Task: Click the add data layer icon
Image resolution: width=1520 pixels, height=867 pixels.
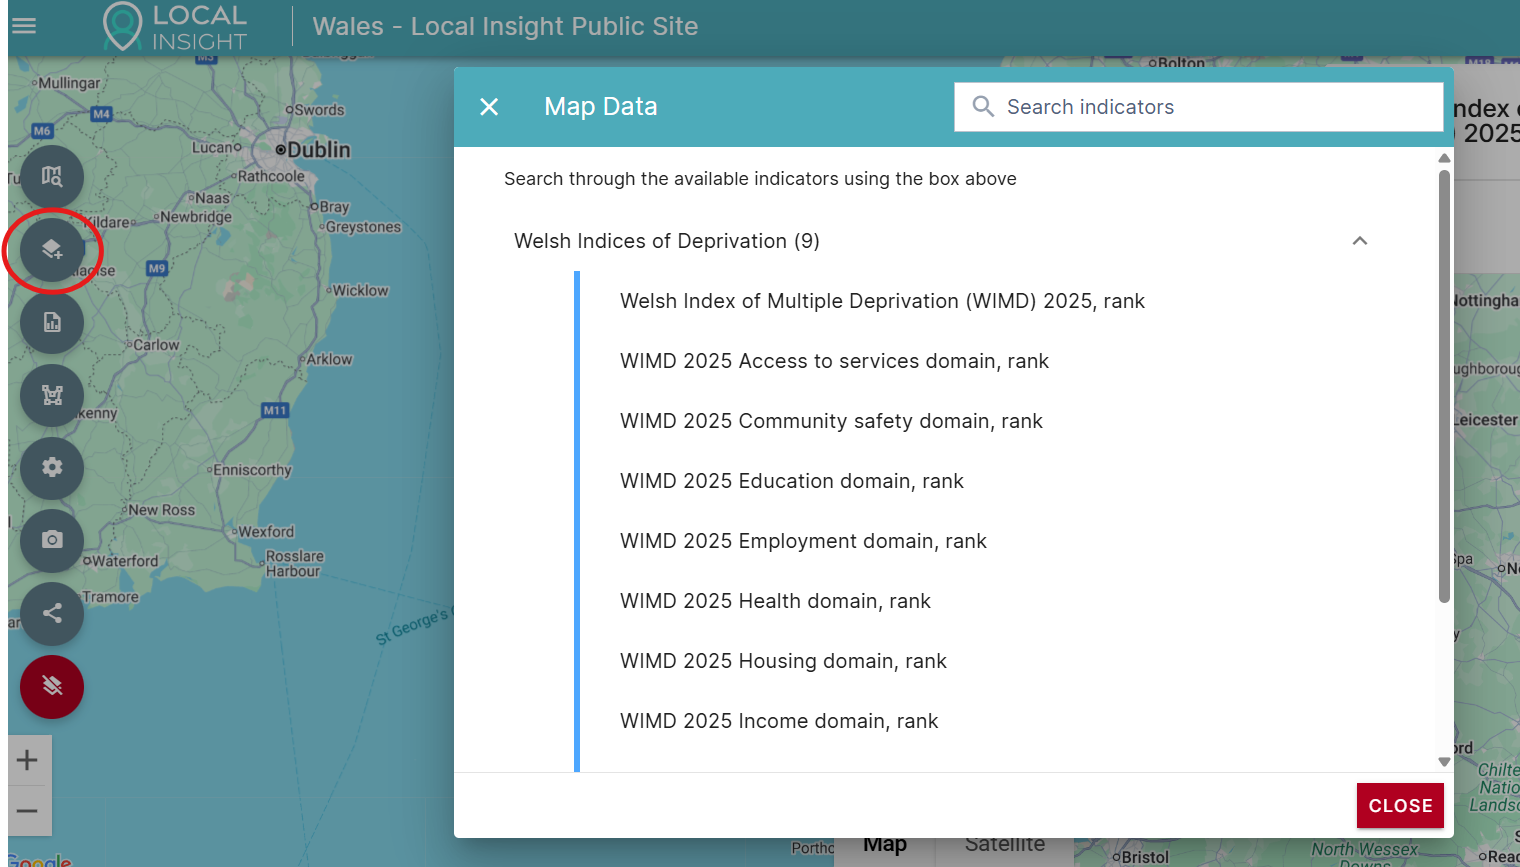Action: point(52,250)
